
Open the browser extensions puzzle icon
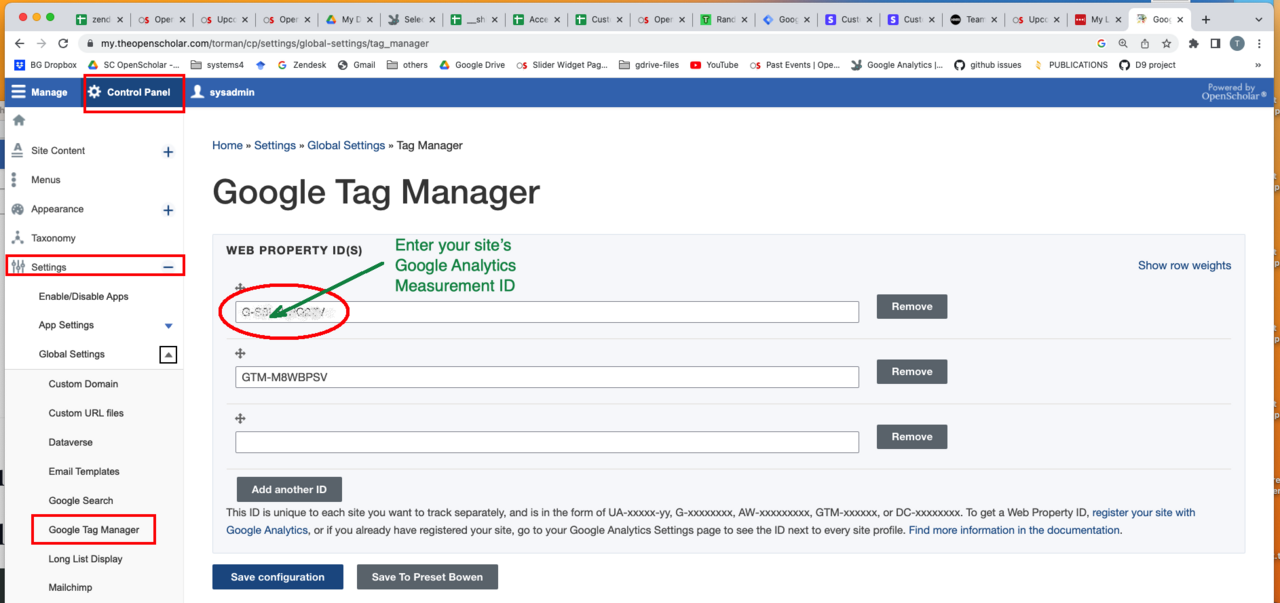click(x=1193, y=44)
